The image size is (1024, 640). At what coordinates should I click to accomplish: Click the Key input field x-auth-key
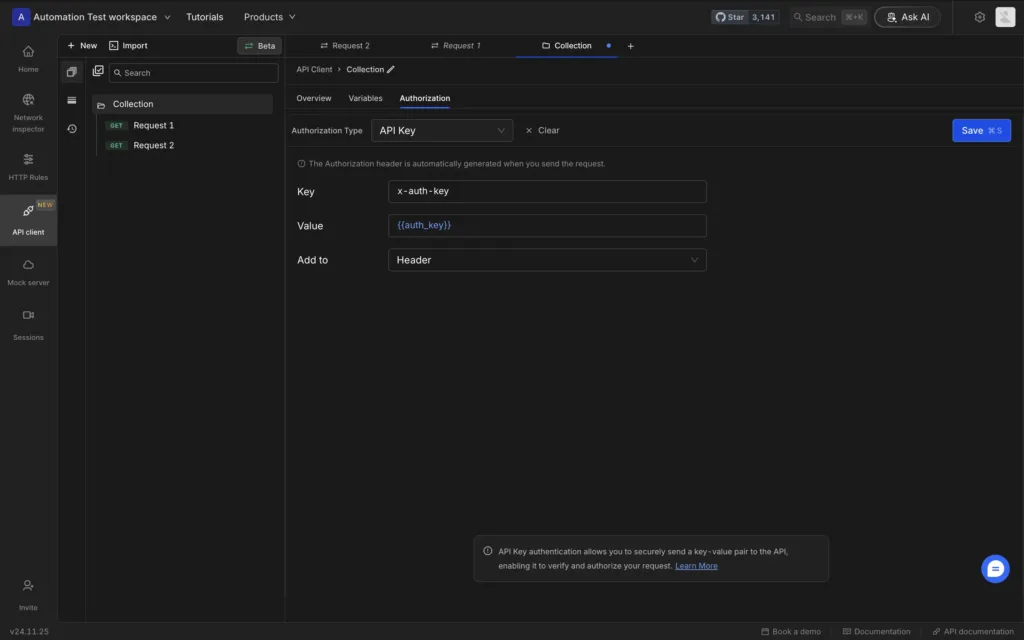point(547,191)
